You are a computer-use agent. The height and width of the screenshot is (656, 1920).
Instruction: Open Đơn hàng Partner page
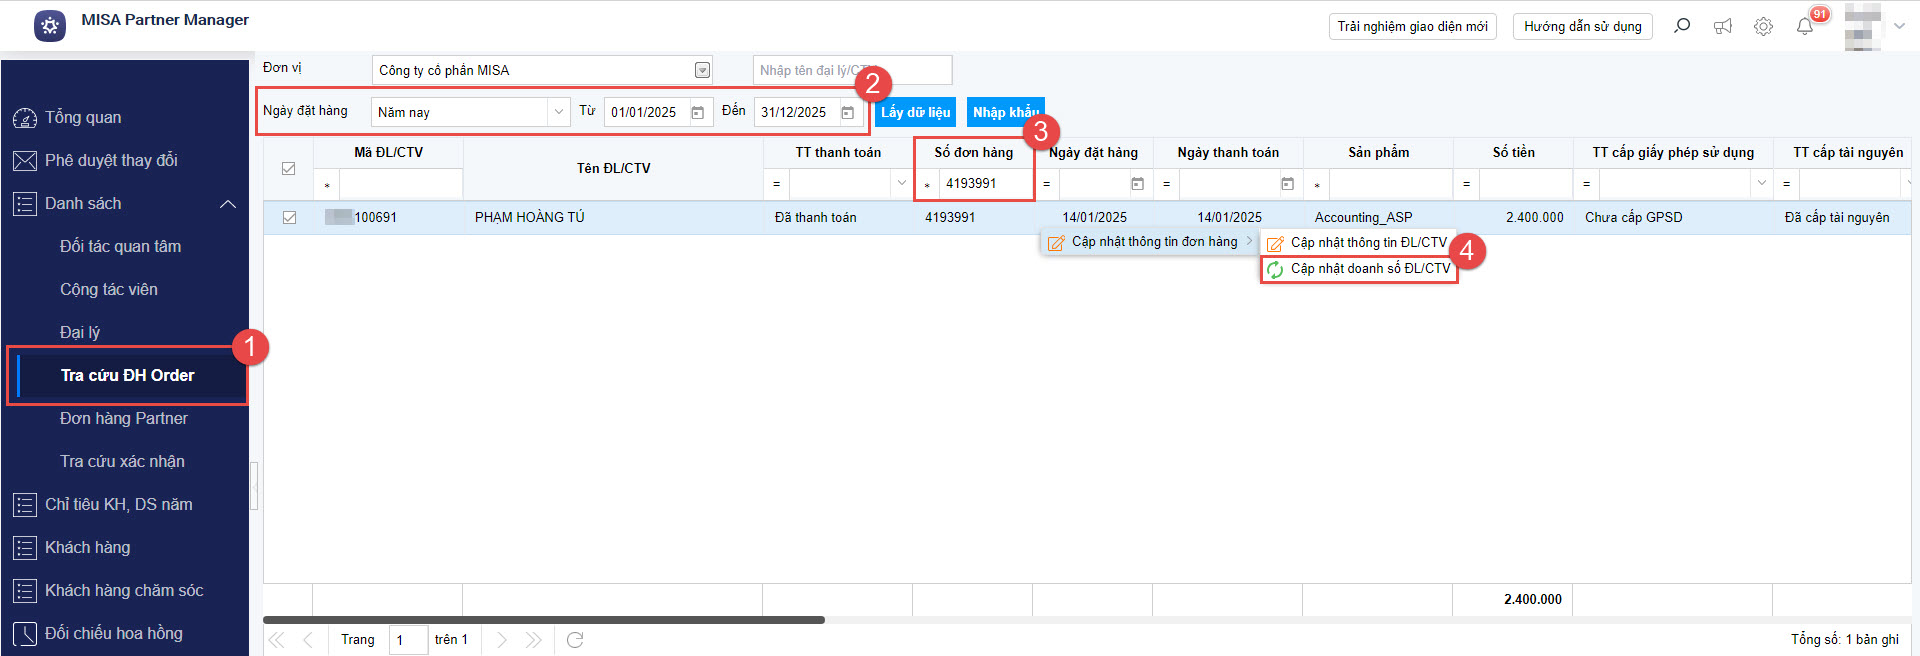(124, 418)
